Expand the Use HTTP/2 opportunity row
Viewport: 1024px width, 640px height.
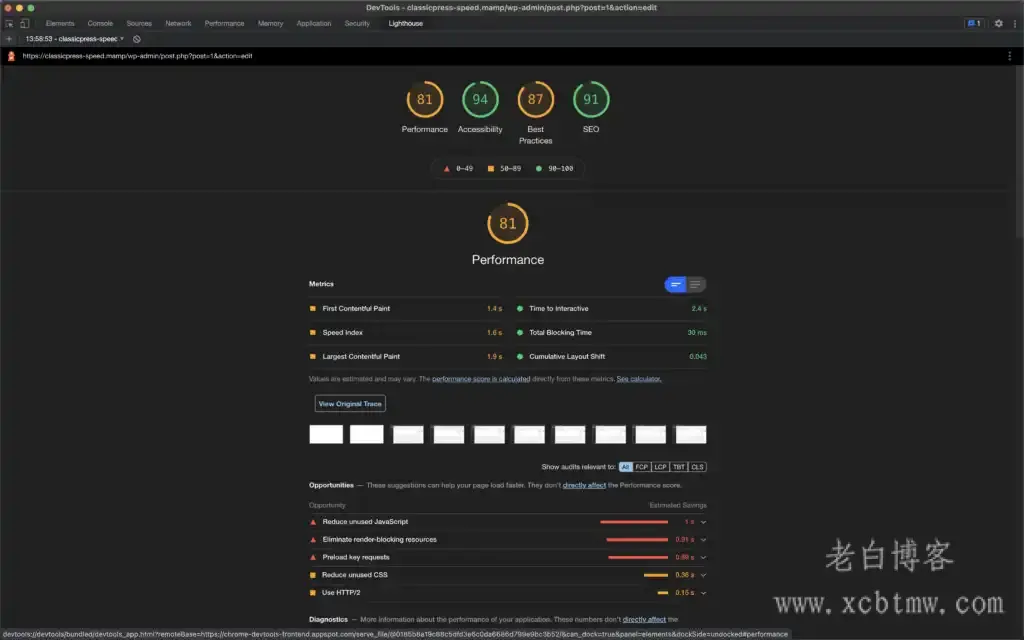coord(703,593)
